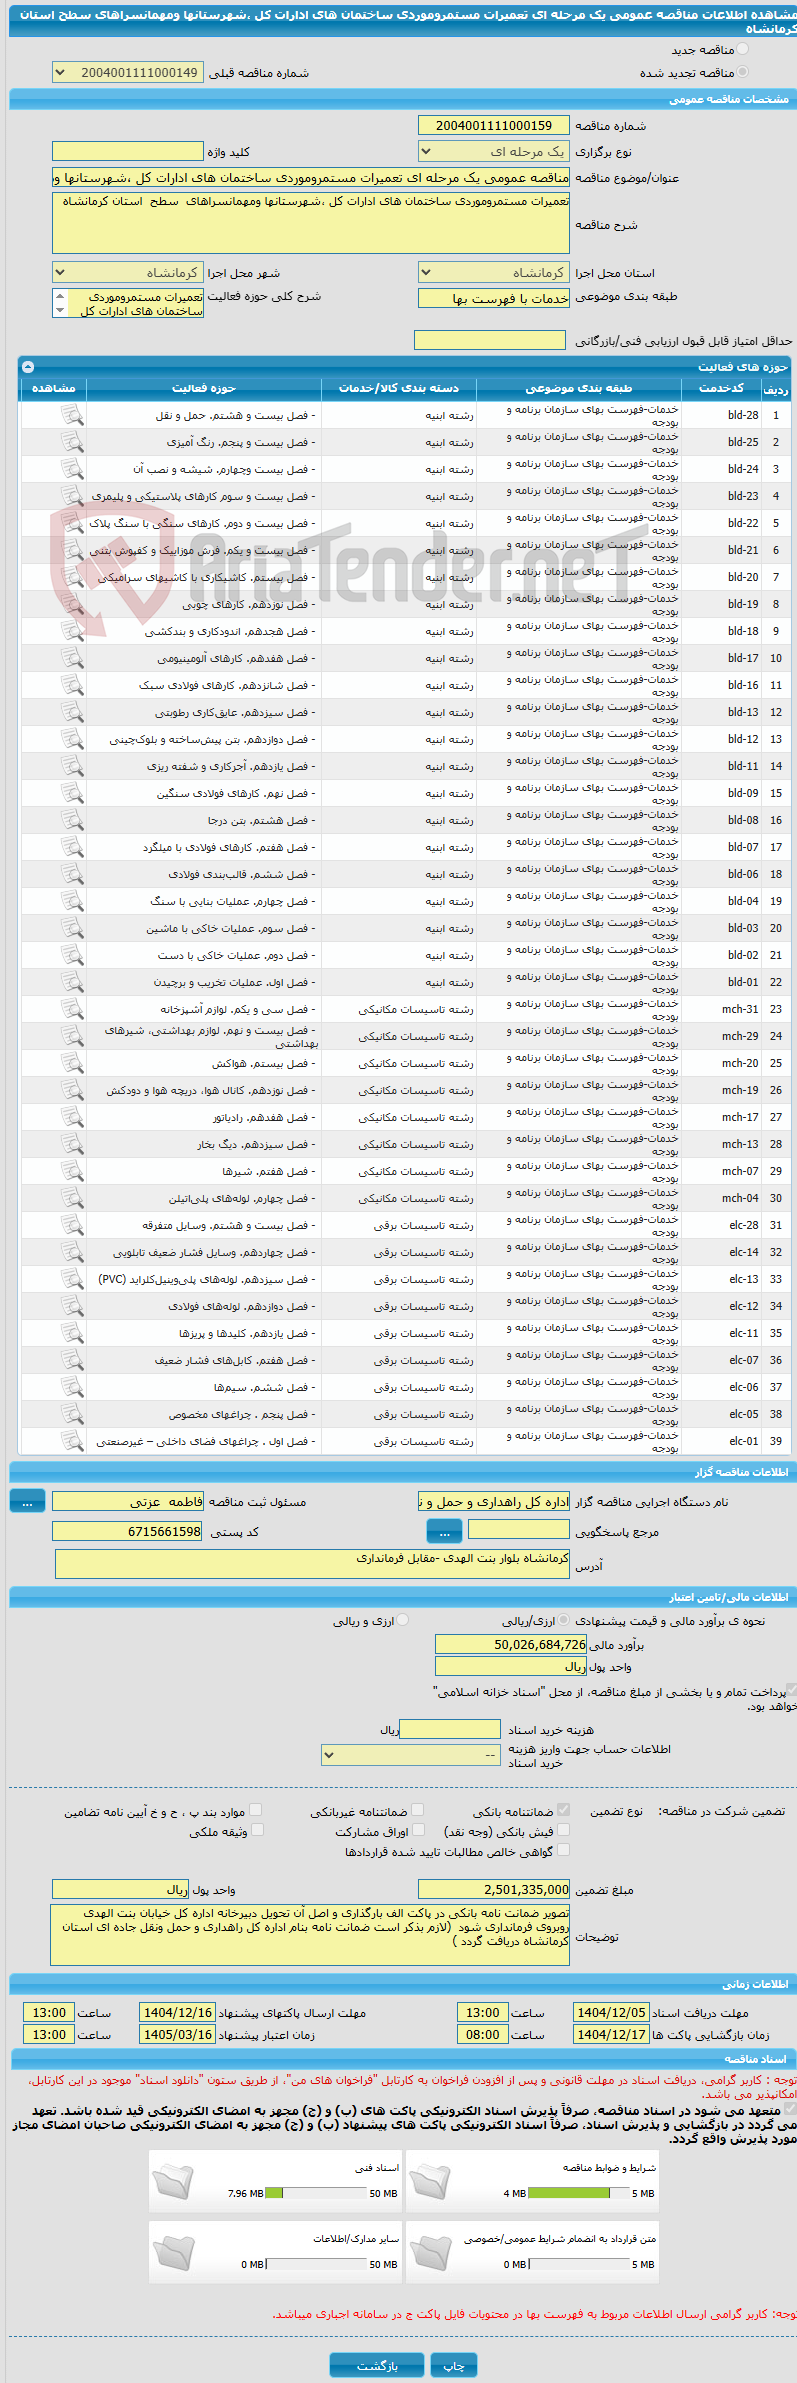The height and width of the screenshot is (2383, 797).
Task: Open view icon for row bld-12
Action: 72,739
